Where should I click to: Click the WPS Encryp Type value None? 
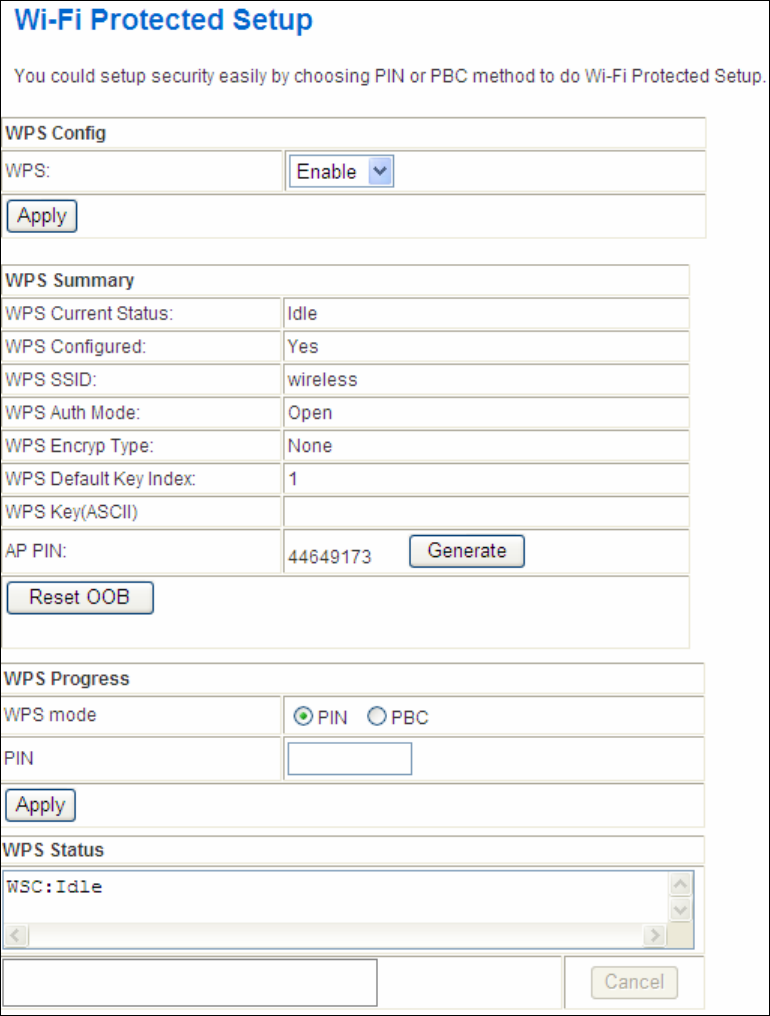point(310,446)
